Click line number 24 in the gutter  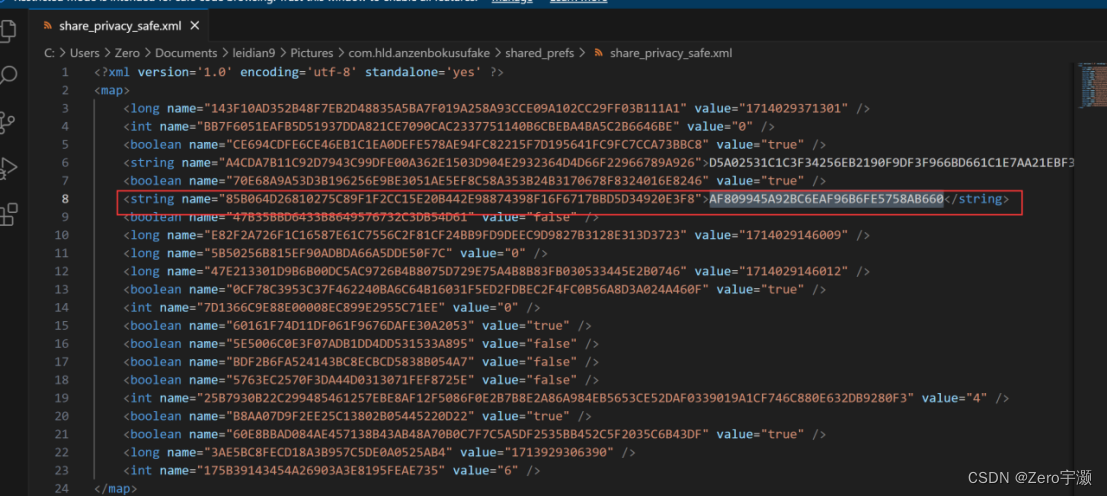tap(62, 488)
